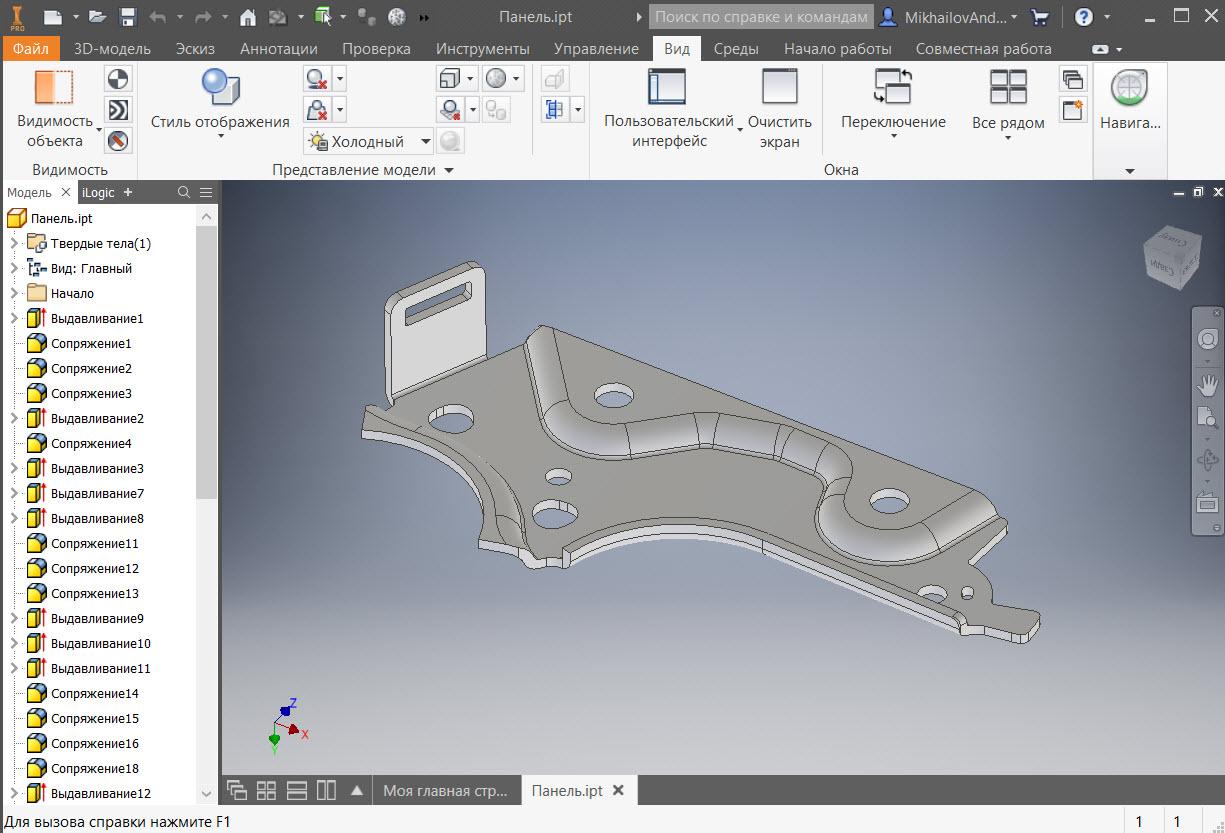Open browser hamburger menu icon
The width and height of the screenshot is (1225, 833).
(x=206, y=192)
